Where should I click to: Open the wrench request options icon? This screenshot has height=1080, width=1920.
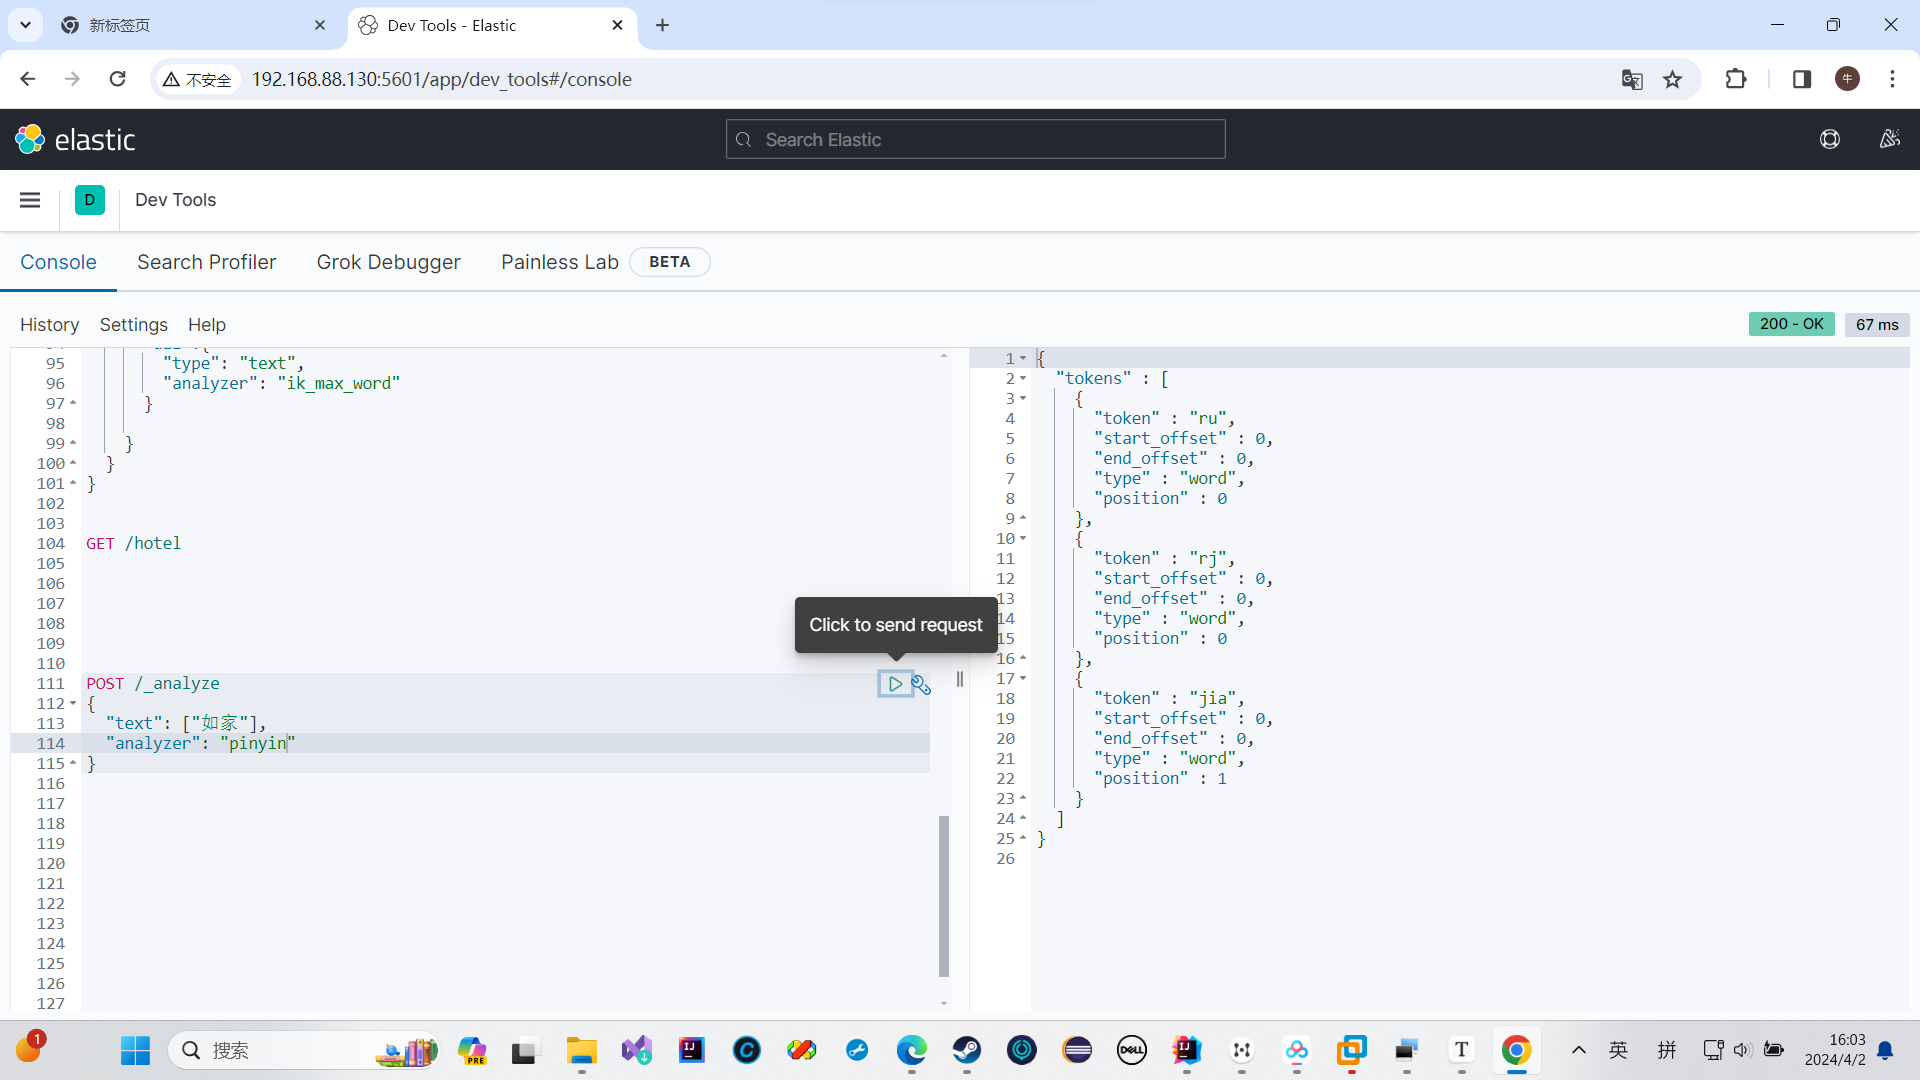921,685
